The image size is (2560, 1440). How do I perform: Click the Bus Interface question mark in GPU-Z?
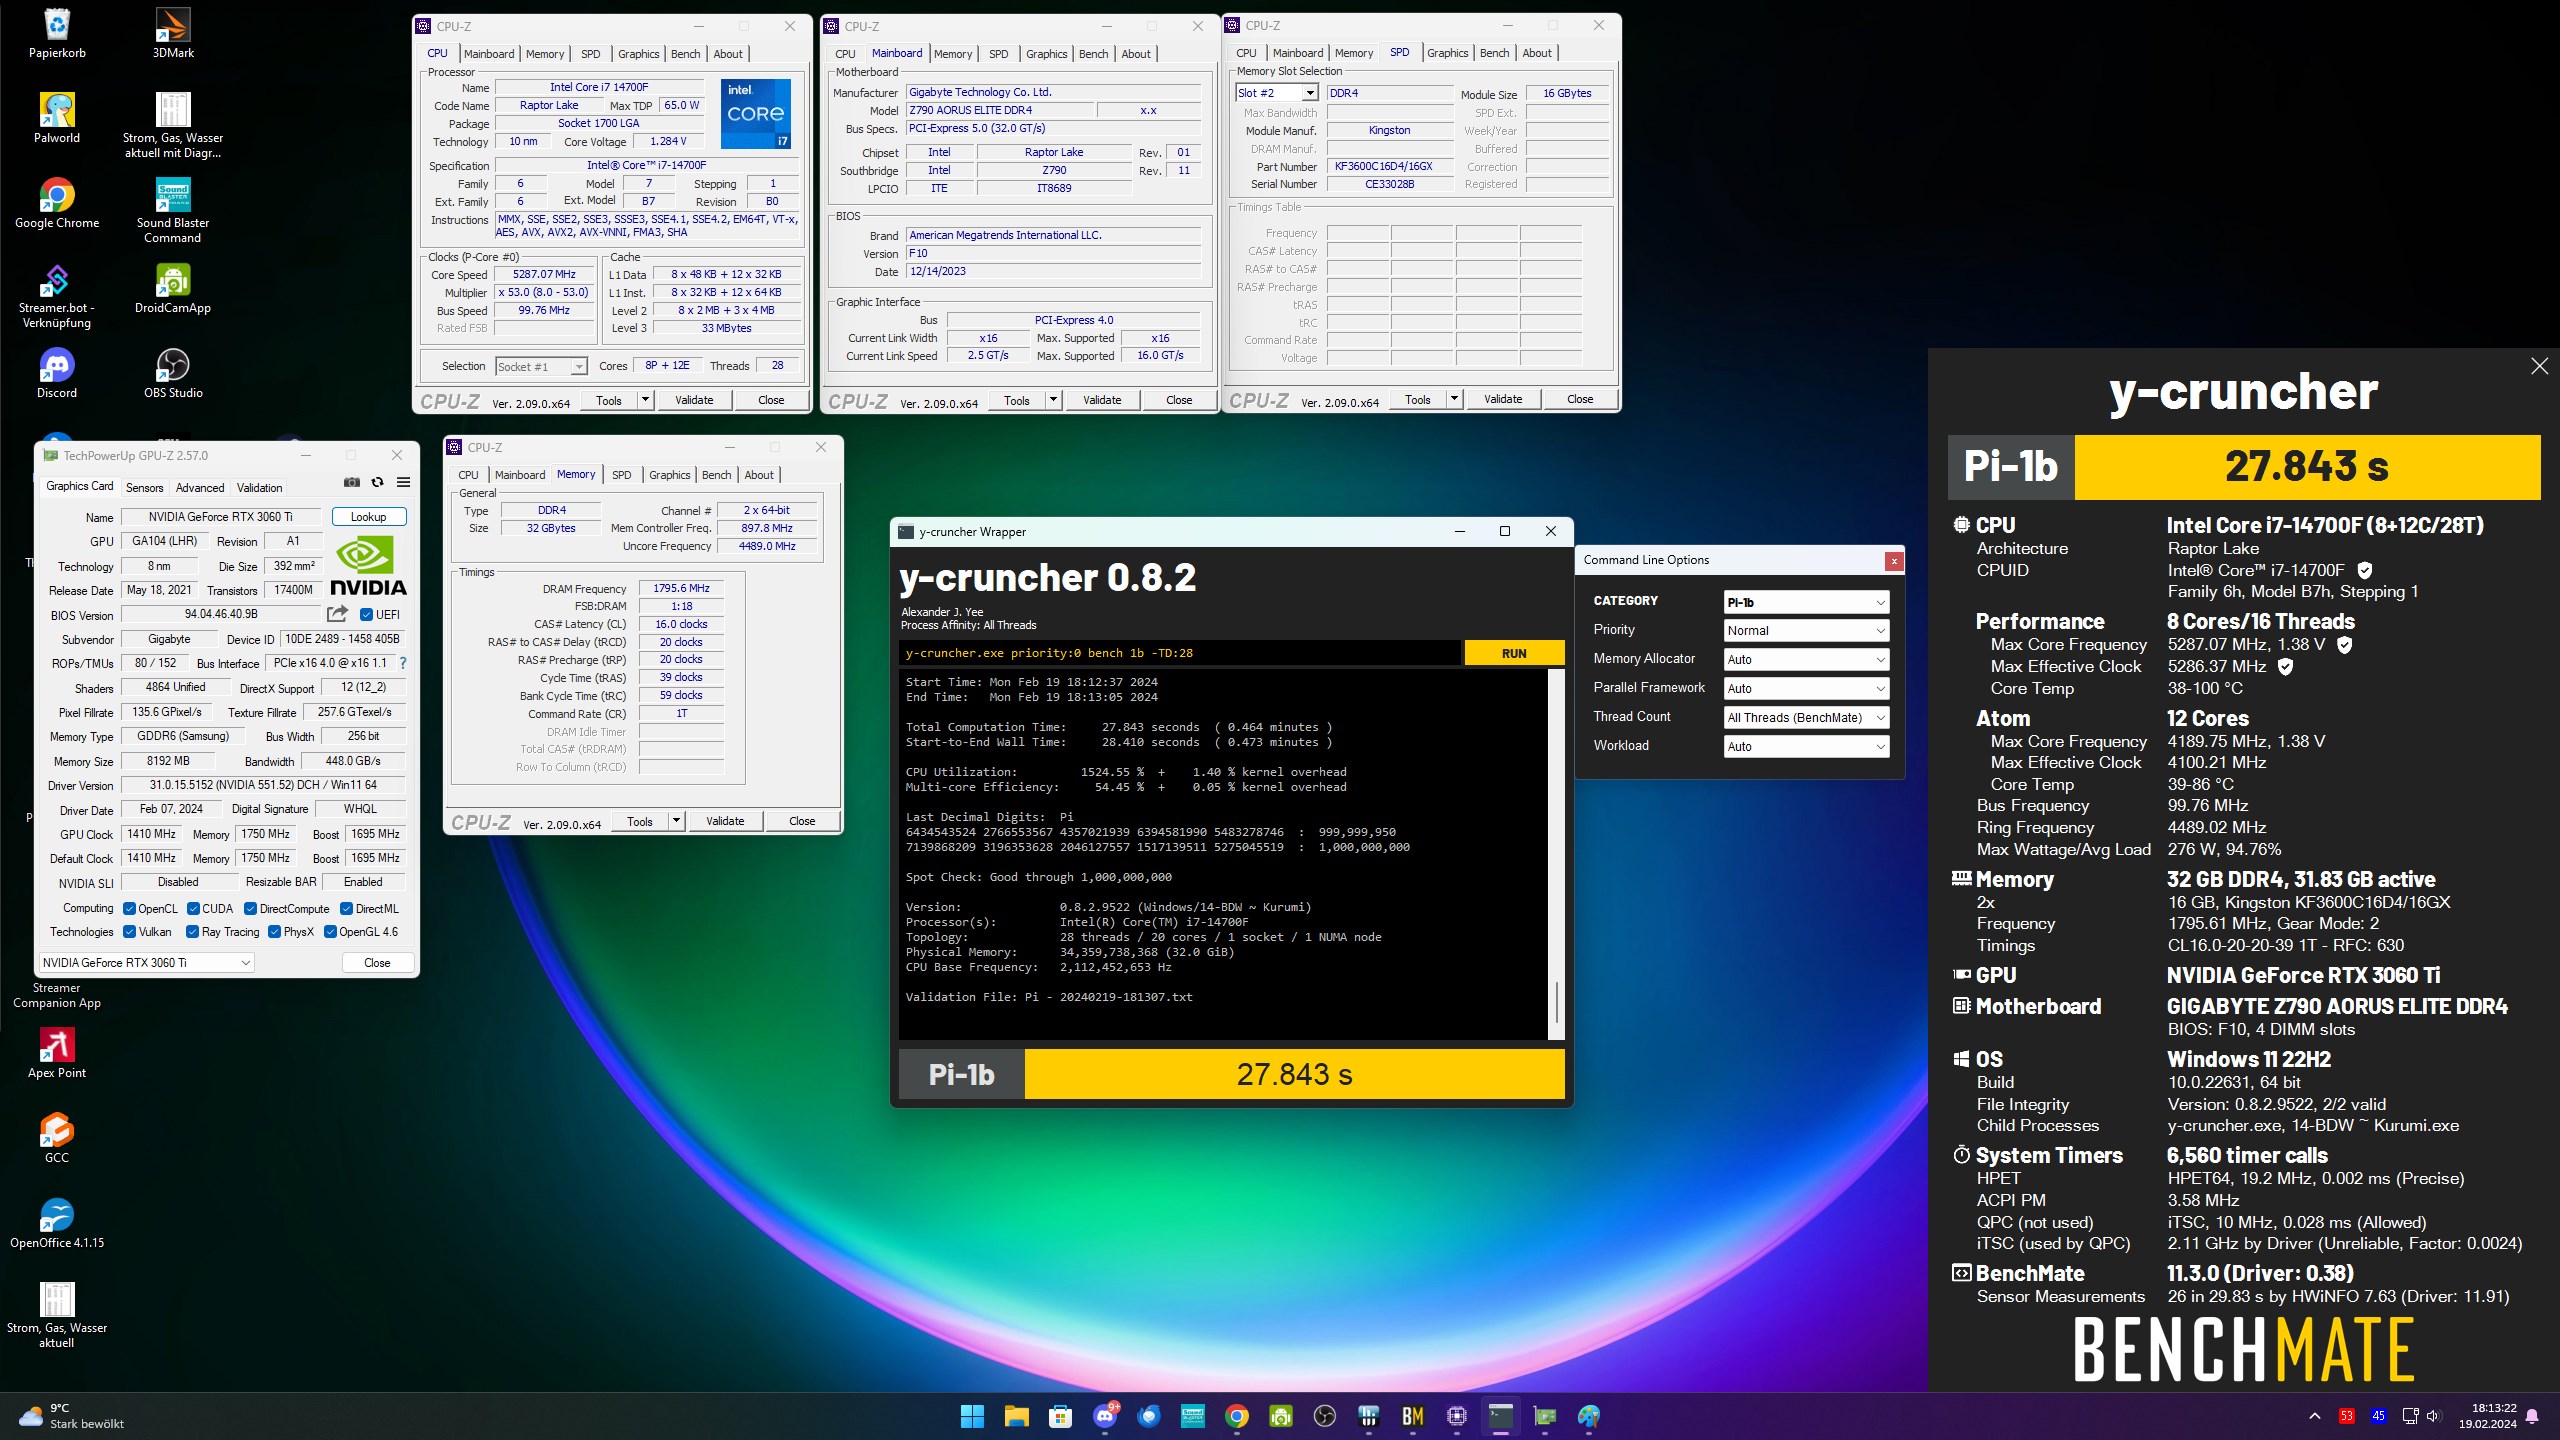pos(403,663)
